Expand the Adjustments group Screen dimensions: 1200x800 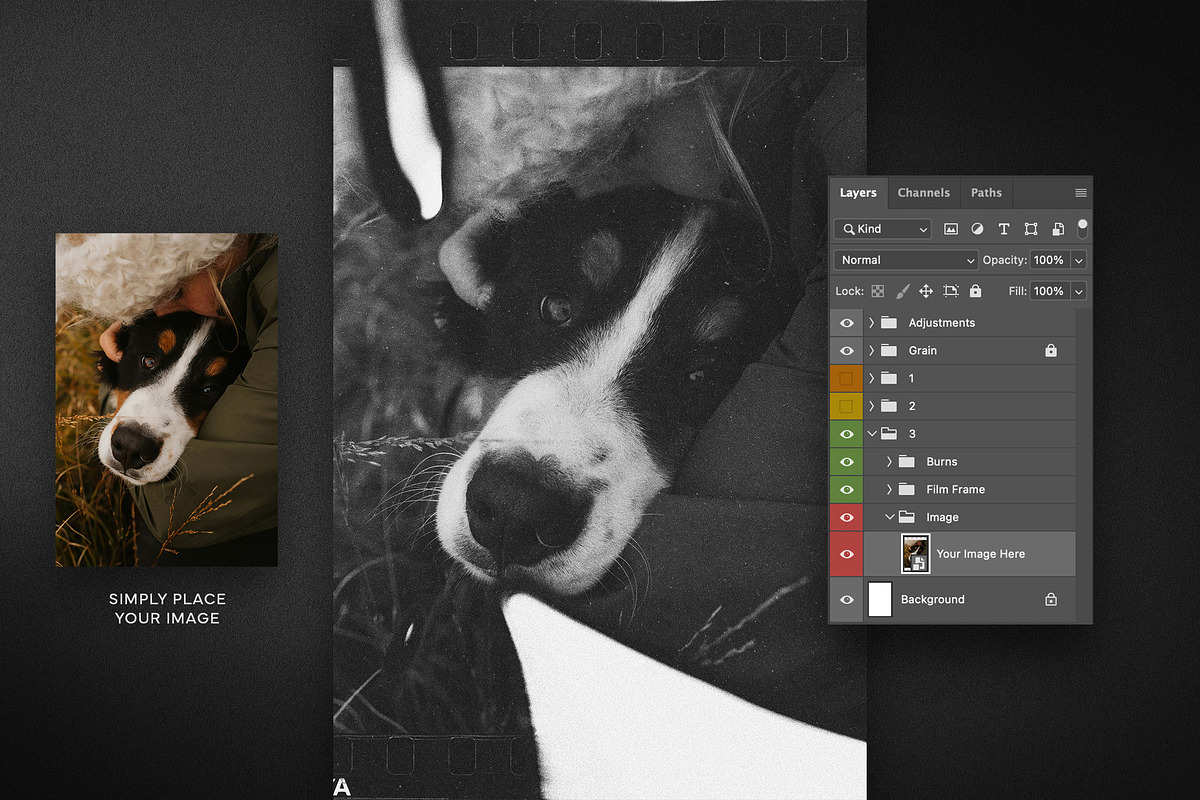pyautogui.click(x=871, y=323)
